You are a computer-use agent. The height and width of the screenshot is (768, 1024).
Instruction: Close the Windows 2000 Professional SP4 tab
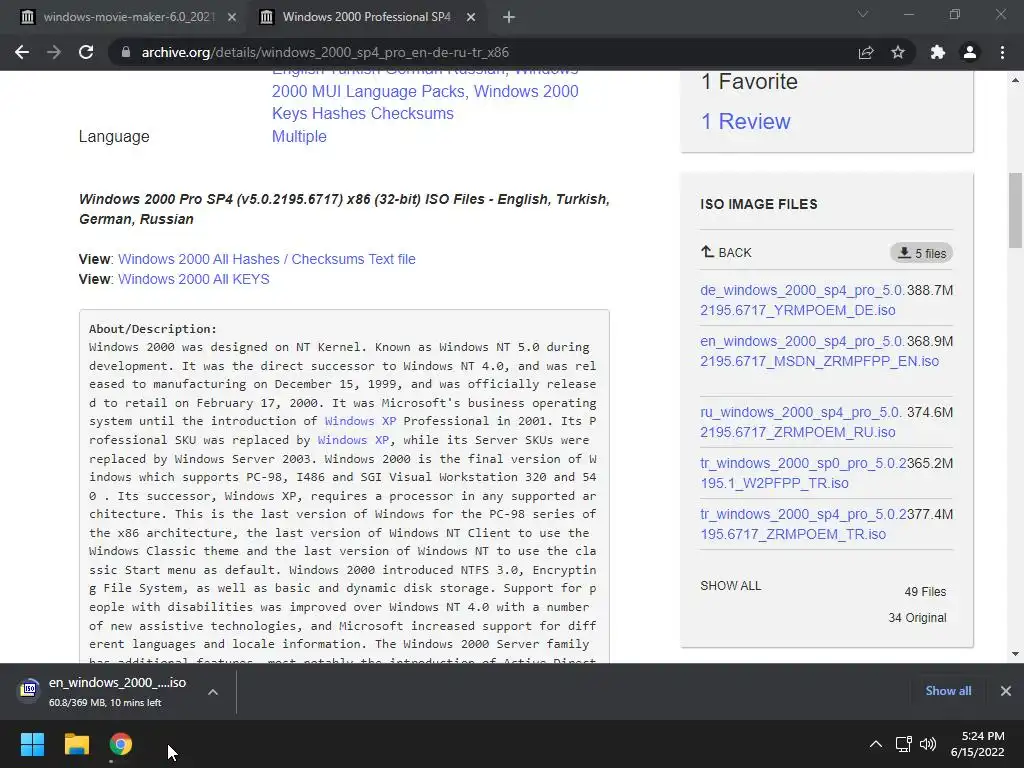tap(471, 17)
